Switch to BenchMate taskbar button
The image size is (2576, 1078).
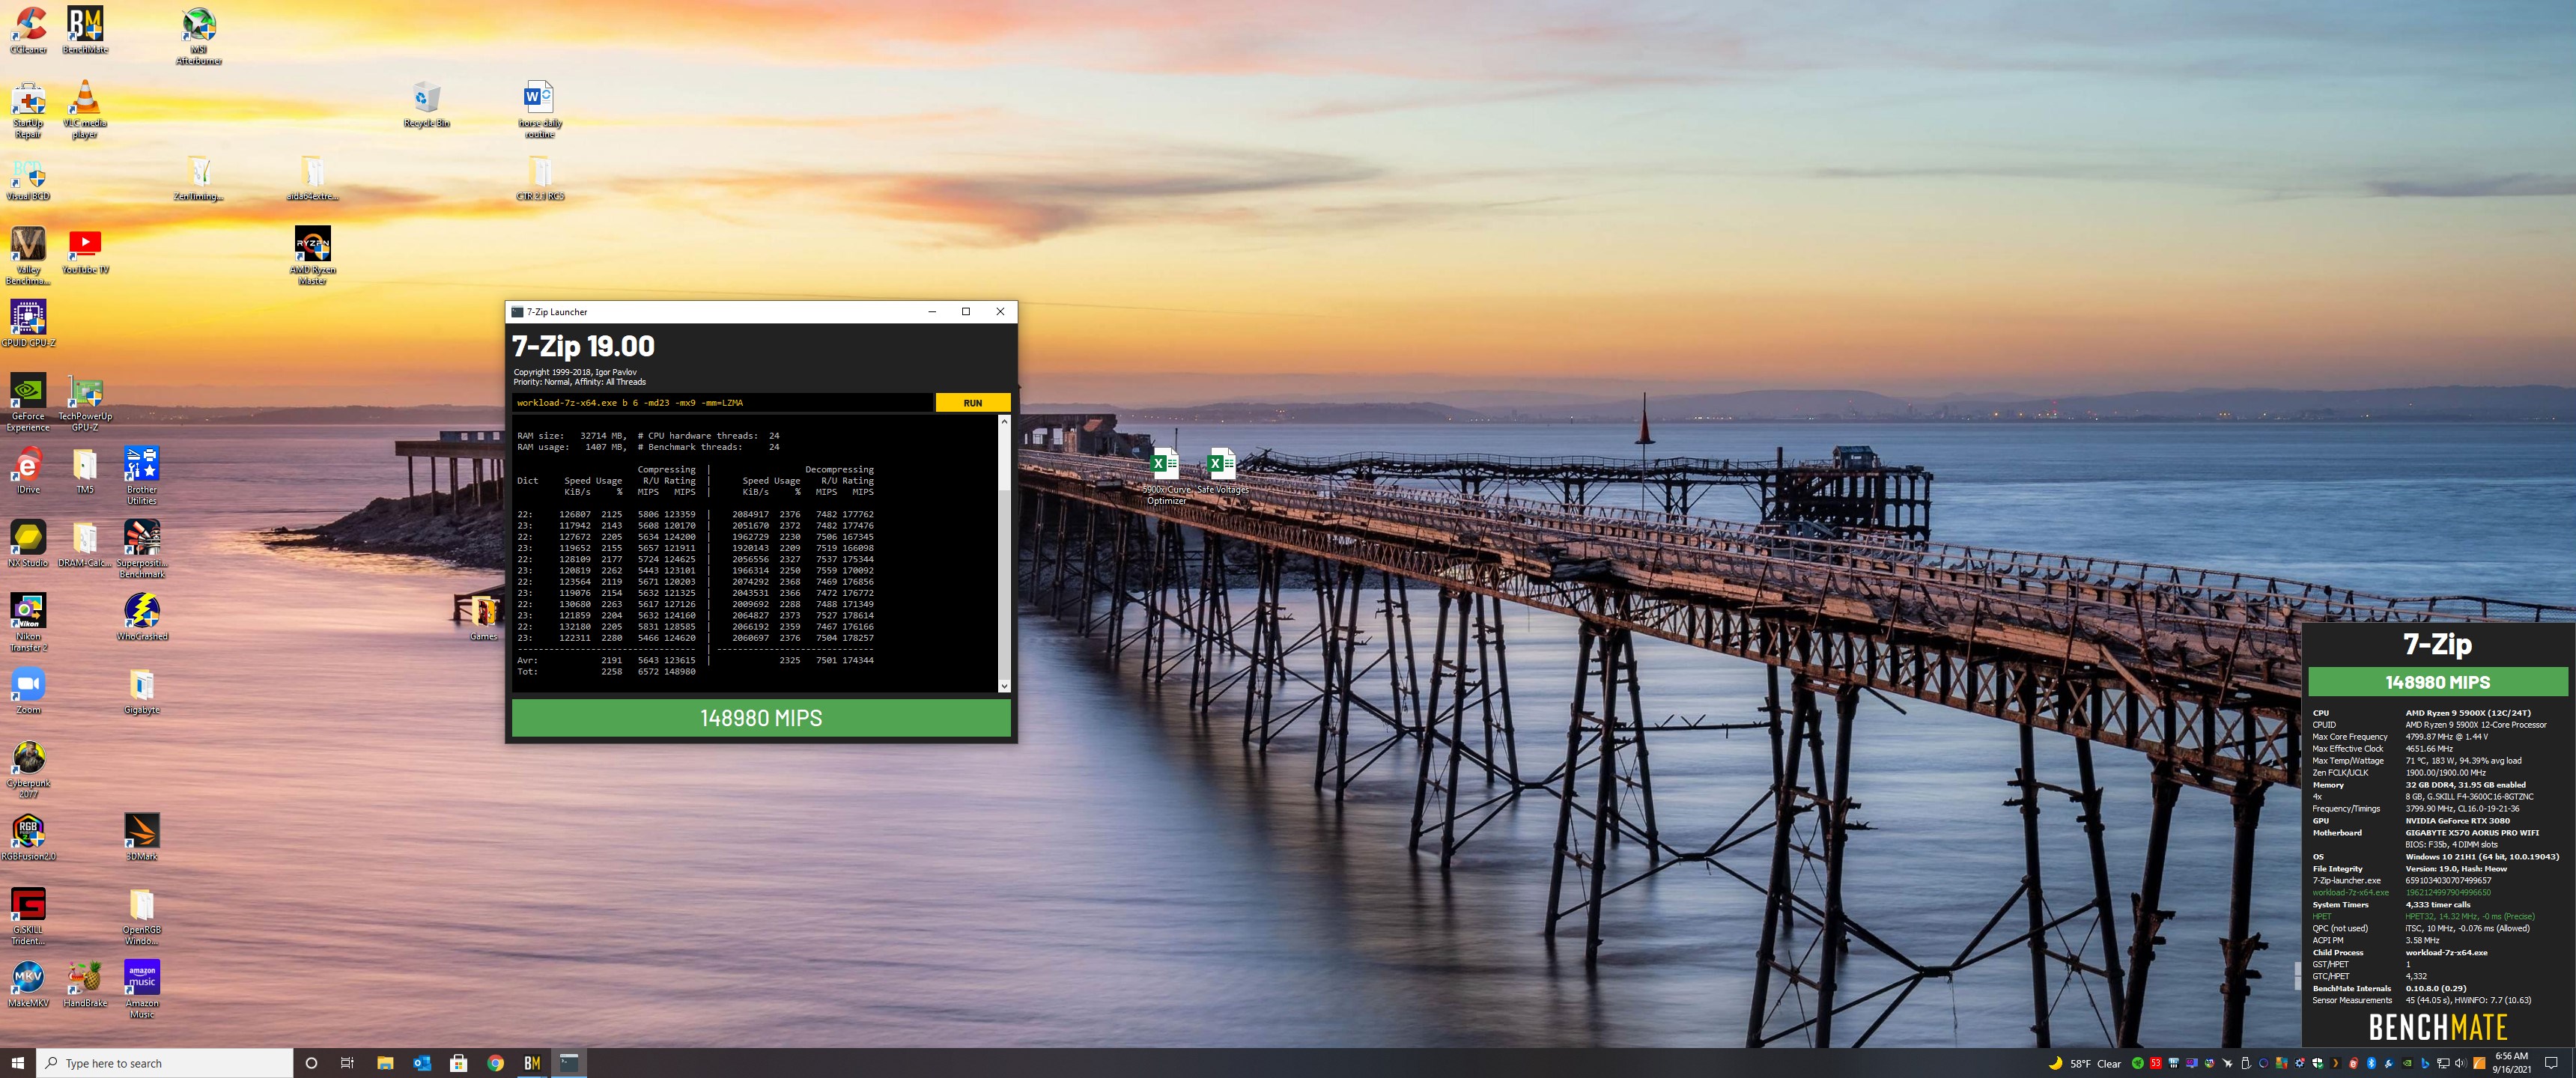tap(532, 1063)
